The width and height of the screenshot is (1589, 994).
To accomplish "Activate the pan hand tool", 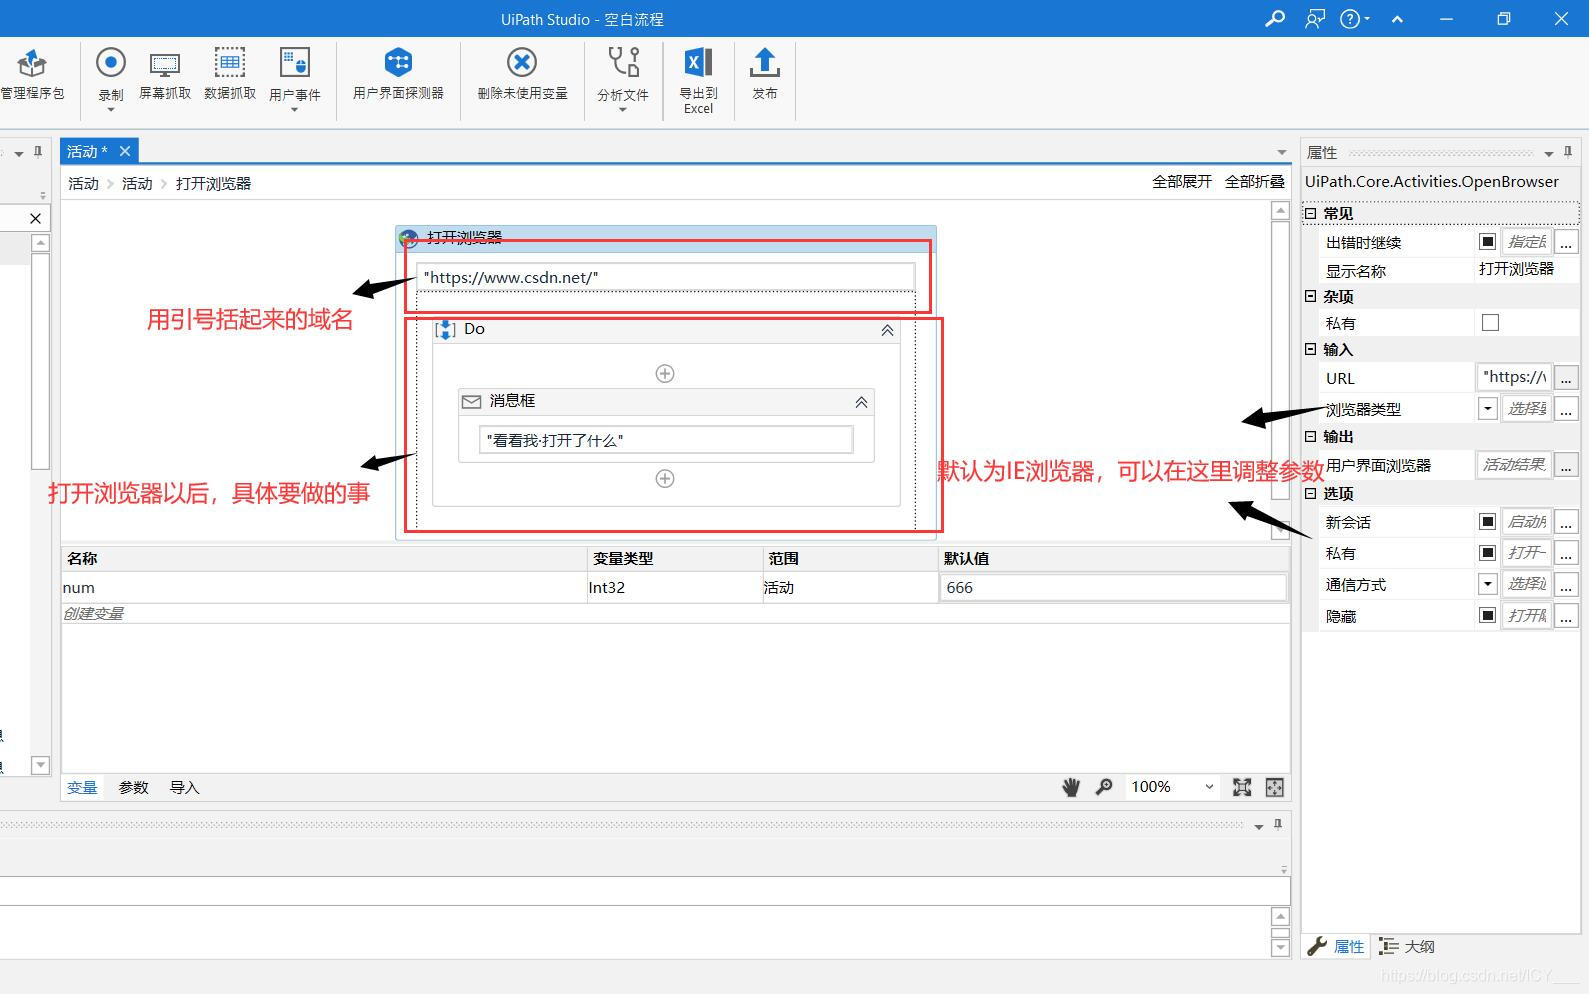I will pos(1071,787).
